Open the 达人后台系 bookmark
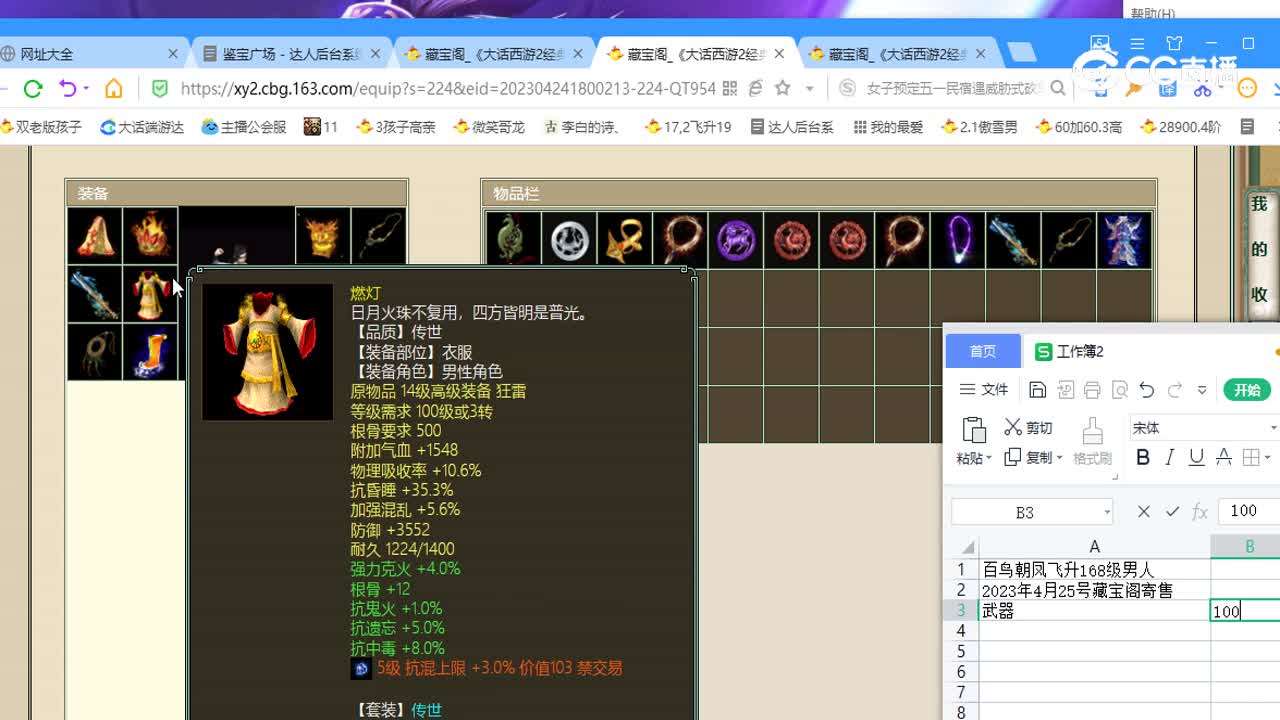This screenshot has width=1280, height=720. click(792, 127)
